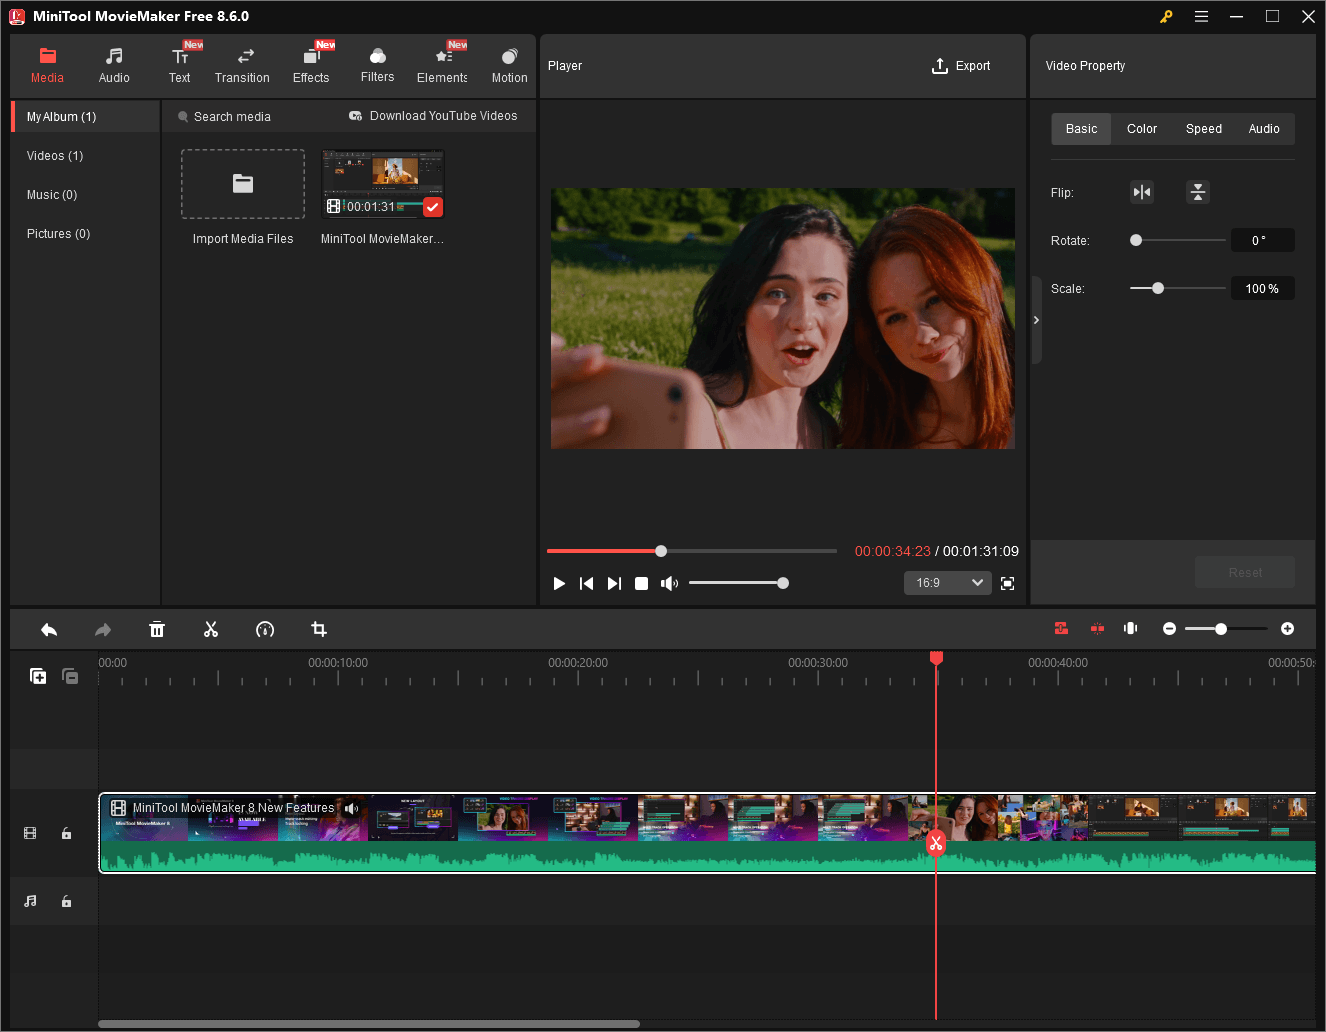The image size is (1326, 1032).
Task: Step to the previous frame
Action: point(587,583)
